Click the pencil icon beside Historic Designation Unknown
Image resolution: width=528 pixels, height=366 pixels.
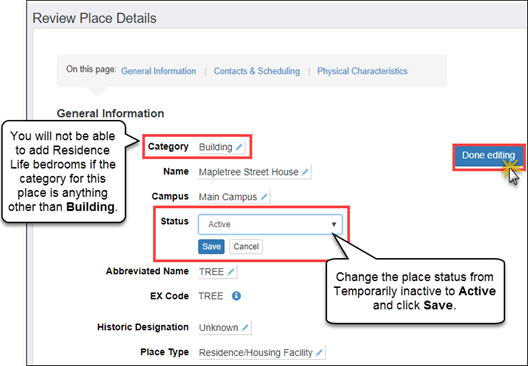[x=245, y=328]
